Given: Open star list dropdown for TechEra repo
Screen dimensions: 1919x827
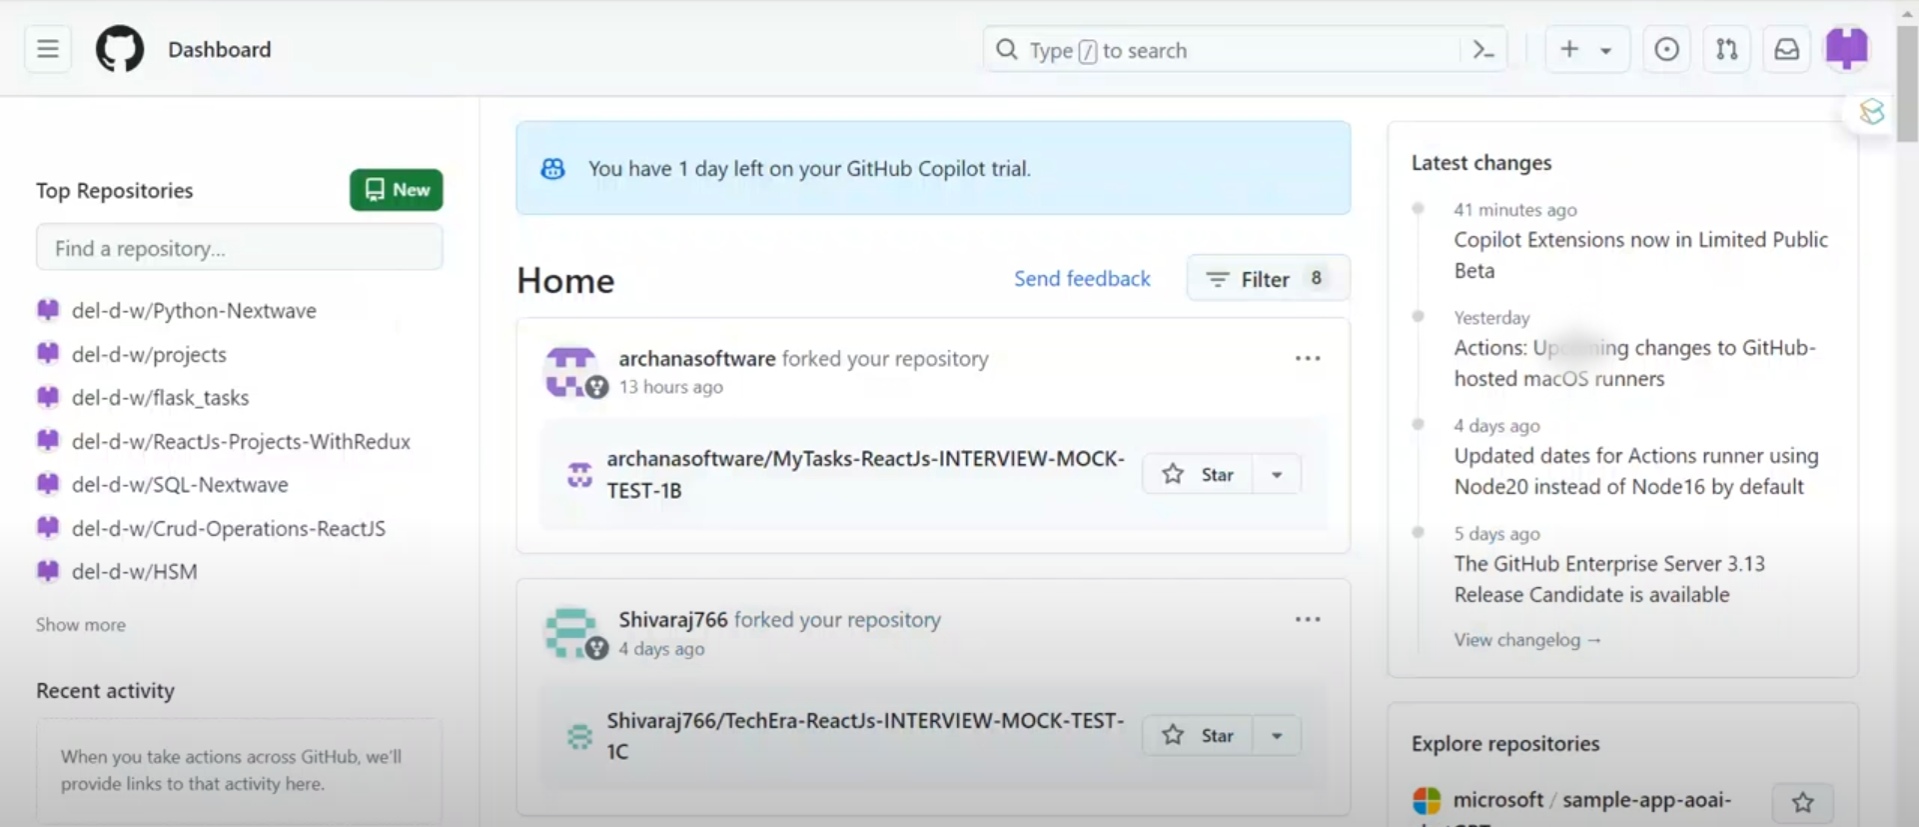Looking at the screenshot, I should [1277, 736].
